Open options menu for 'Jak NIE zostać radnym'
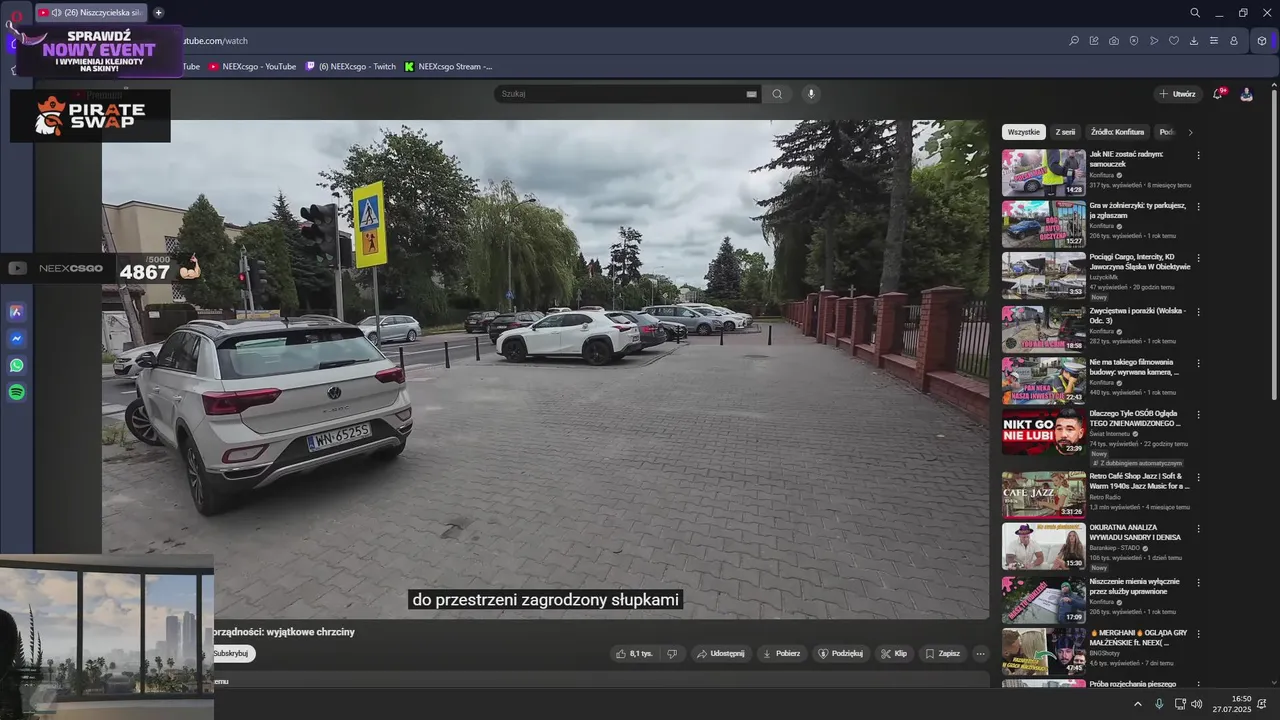The width and height of the screenshot is (1280, 720). (x=1198, y=155)
